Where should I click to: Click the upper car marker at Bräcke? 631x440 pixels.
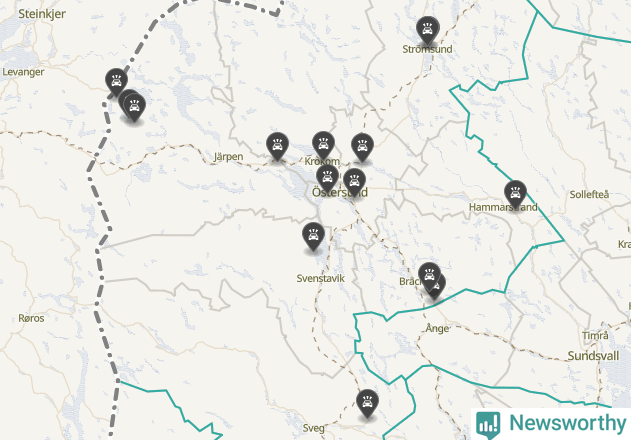pos(429,276)
